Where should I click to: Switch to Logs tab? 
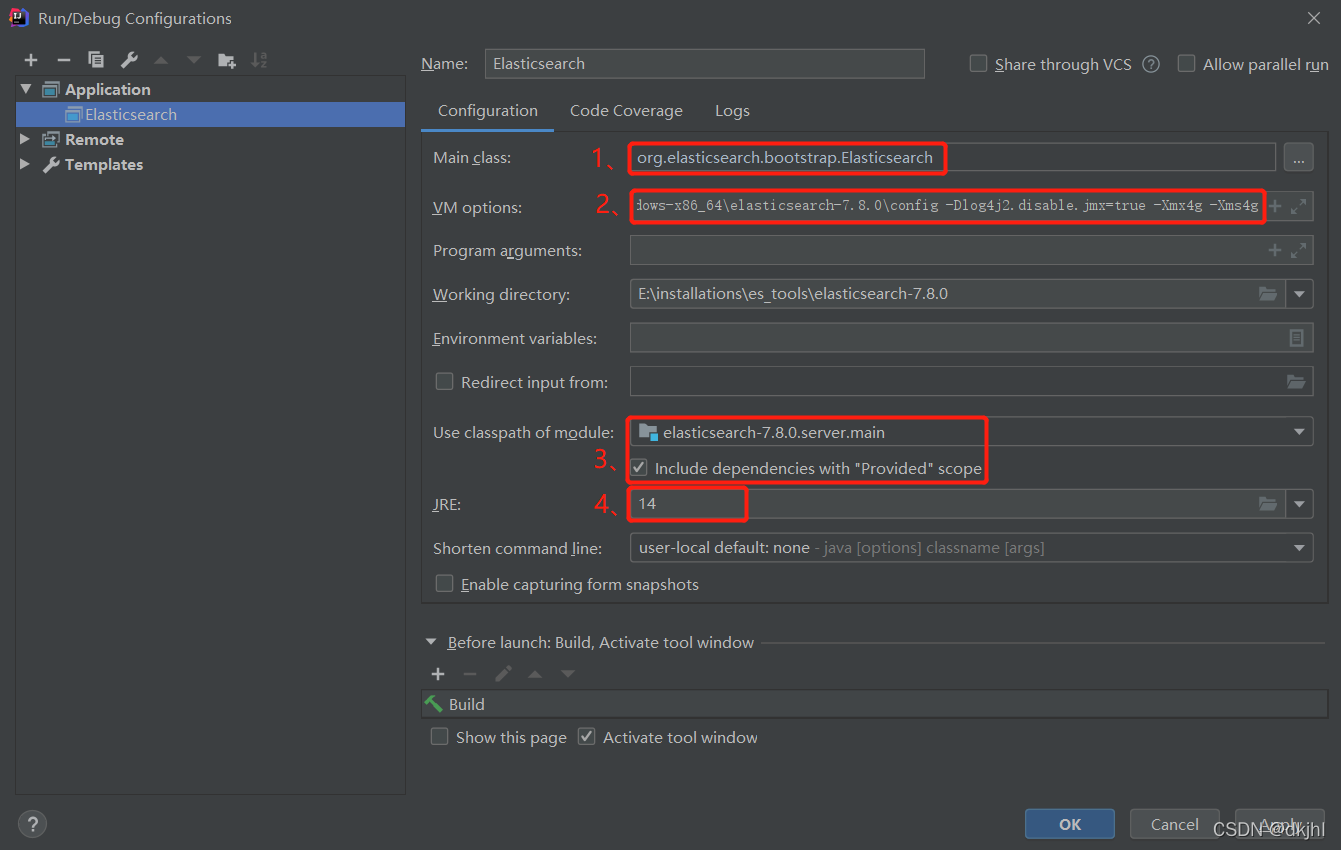click(x=732, y=111)
